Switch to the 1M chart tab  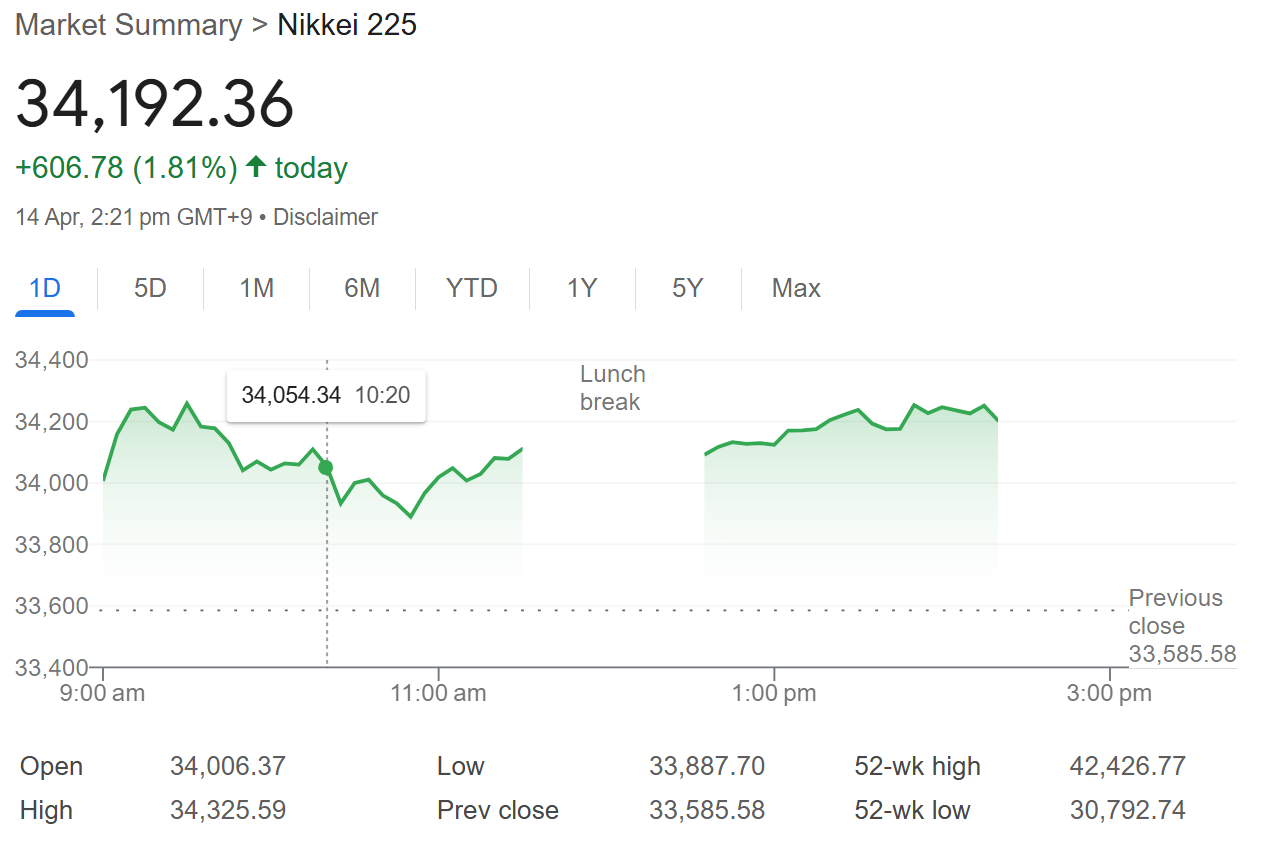click(x=256, y=289)
